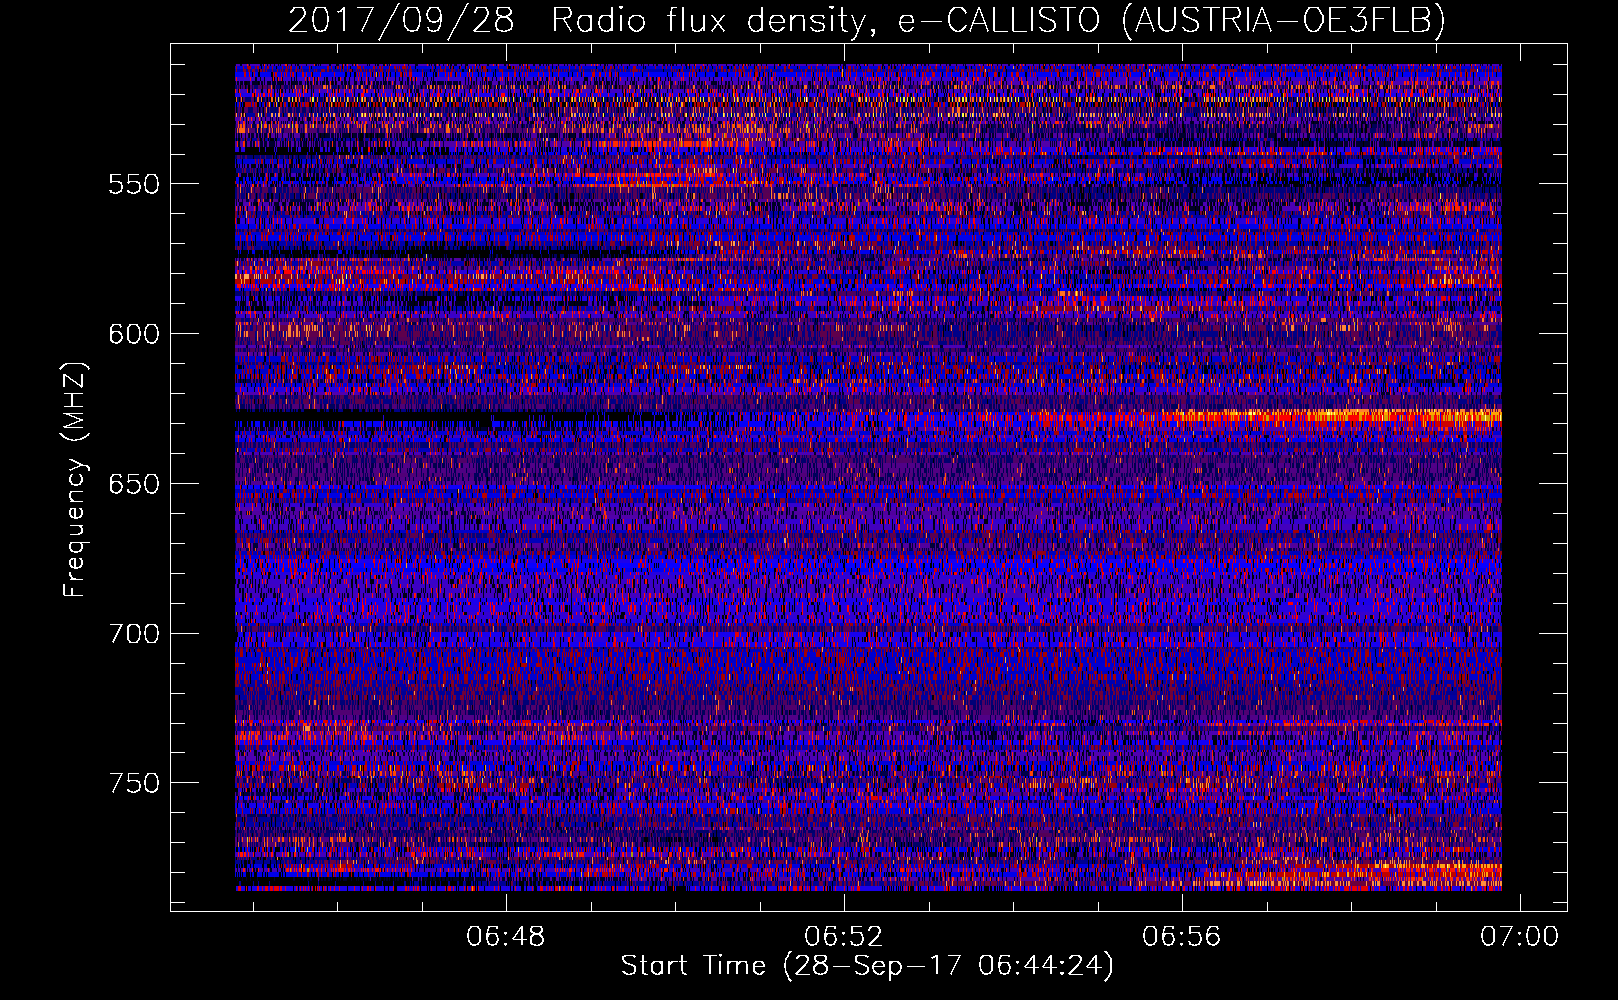
Task: Select the 700 frequency axis label
Action: [134, 634]
